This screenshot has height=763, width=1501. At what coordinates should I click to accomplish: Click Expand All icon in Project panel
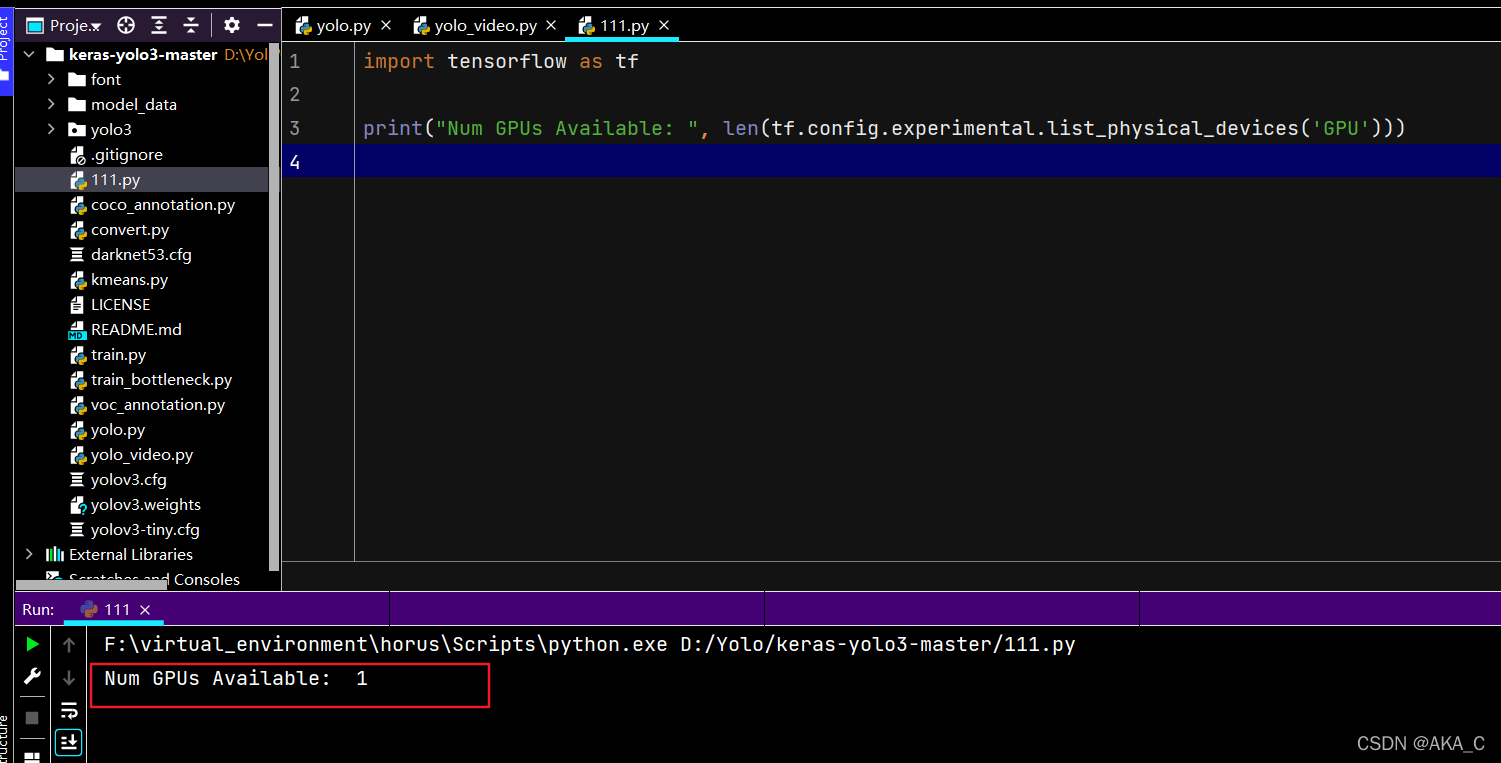tap(159, 25)
